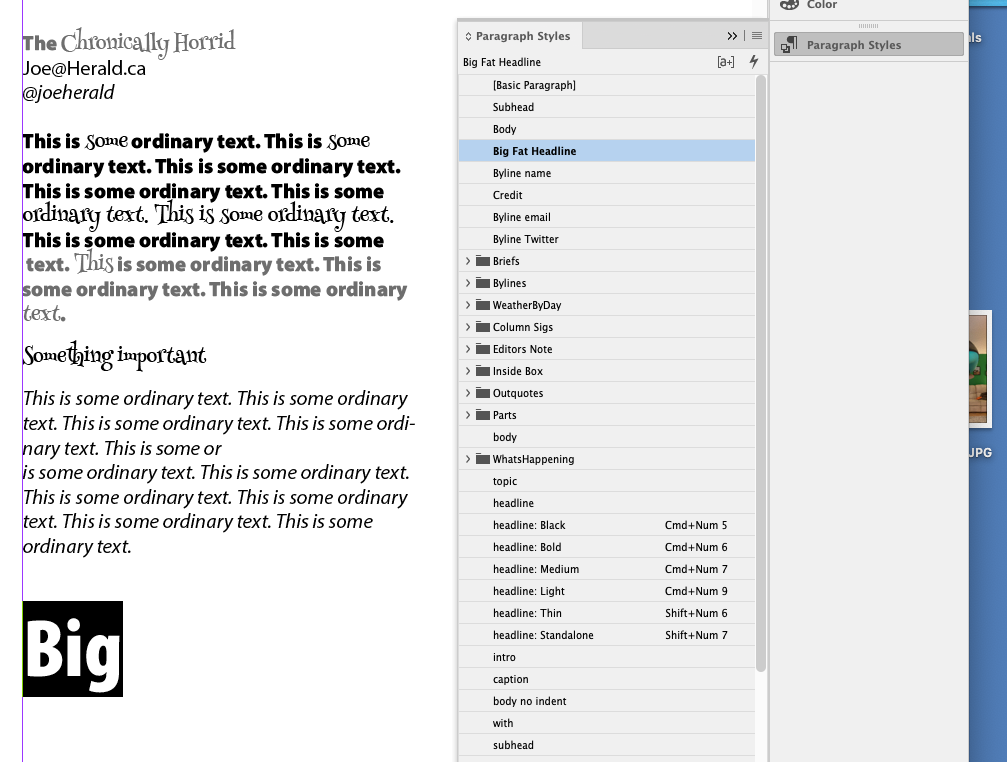Open the Paragraph Styles panel from the dock
The width and height of the screenshot is (1007, 762).
(x=868, y=44)
